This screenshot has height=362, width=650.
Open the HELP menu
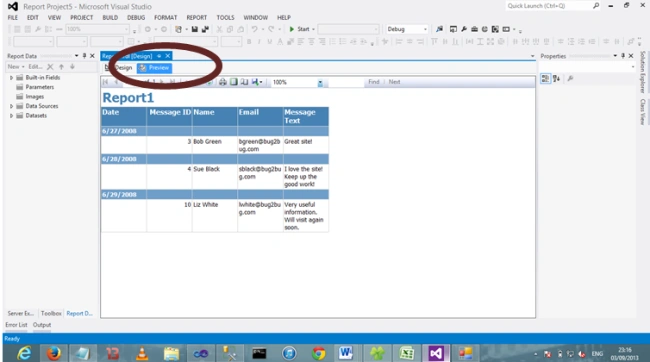[x=284, y=17]
